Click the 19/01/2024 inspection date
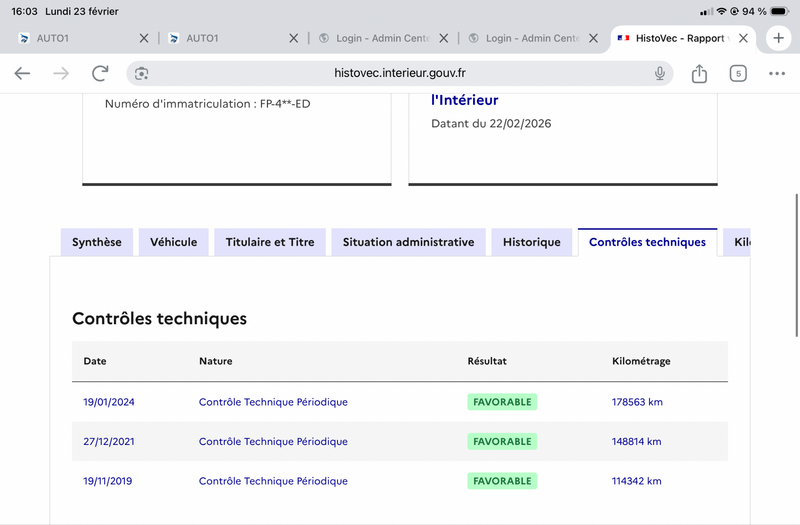Viewport: 800px width, 525px height. pyautogui.click(x=109, y=402)
